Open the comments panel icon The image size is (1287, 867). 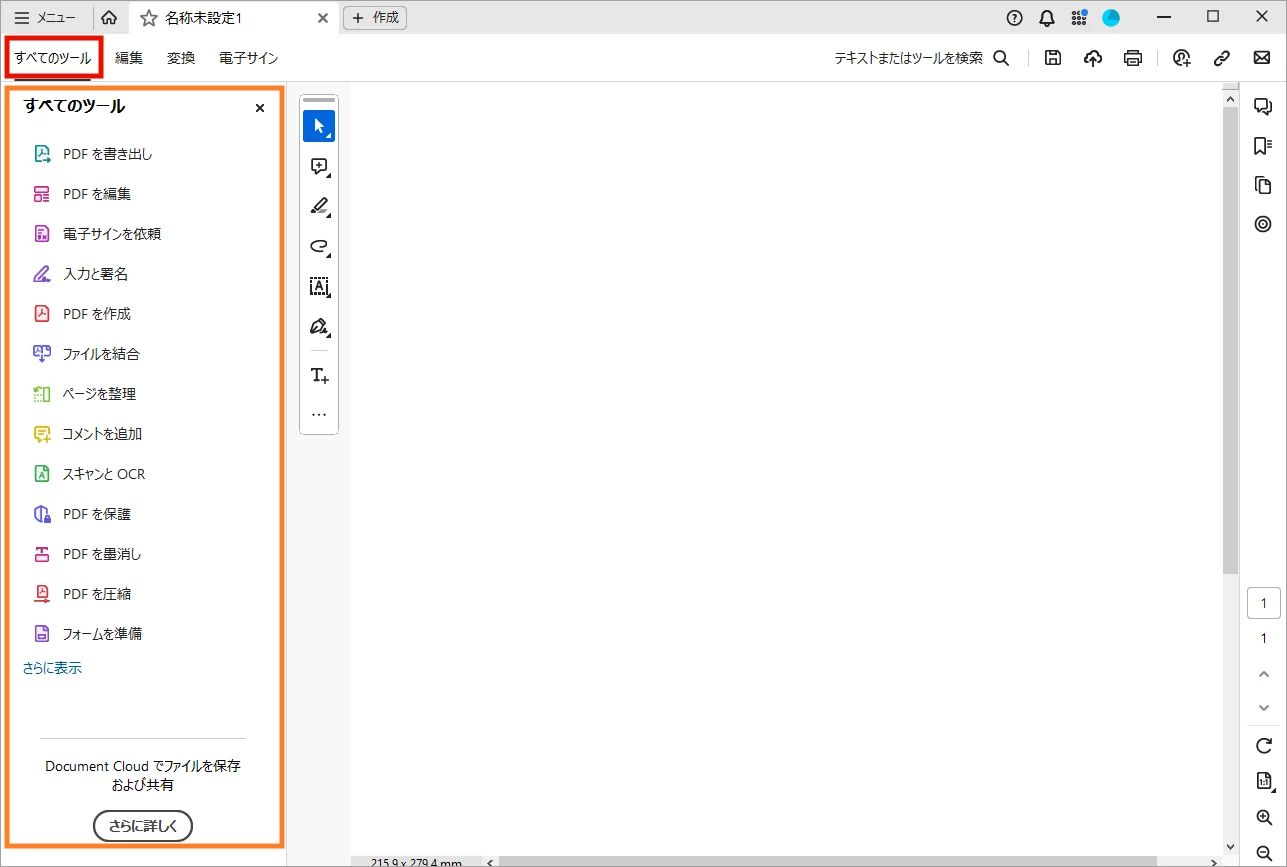tap(1263, 107)
